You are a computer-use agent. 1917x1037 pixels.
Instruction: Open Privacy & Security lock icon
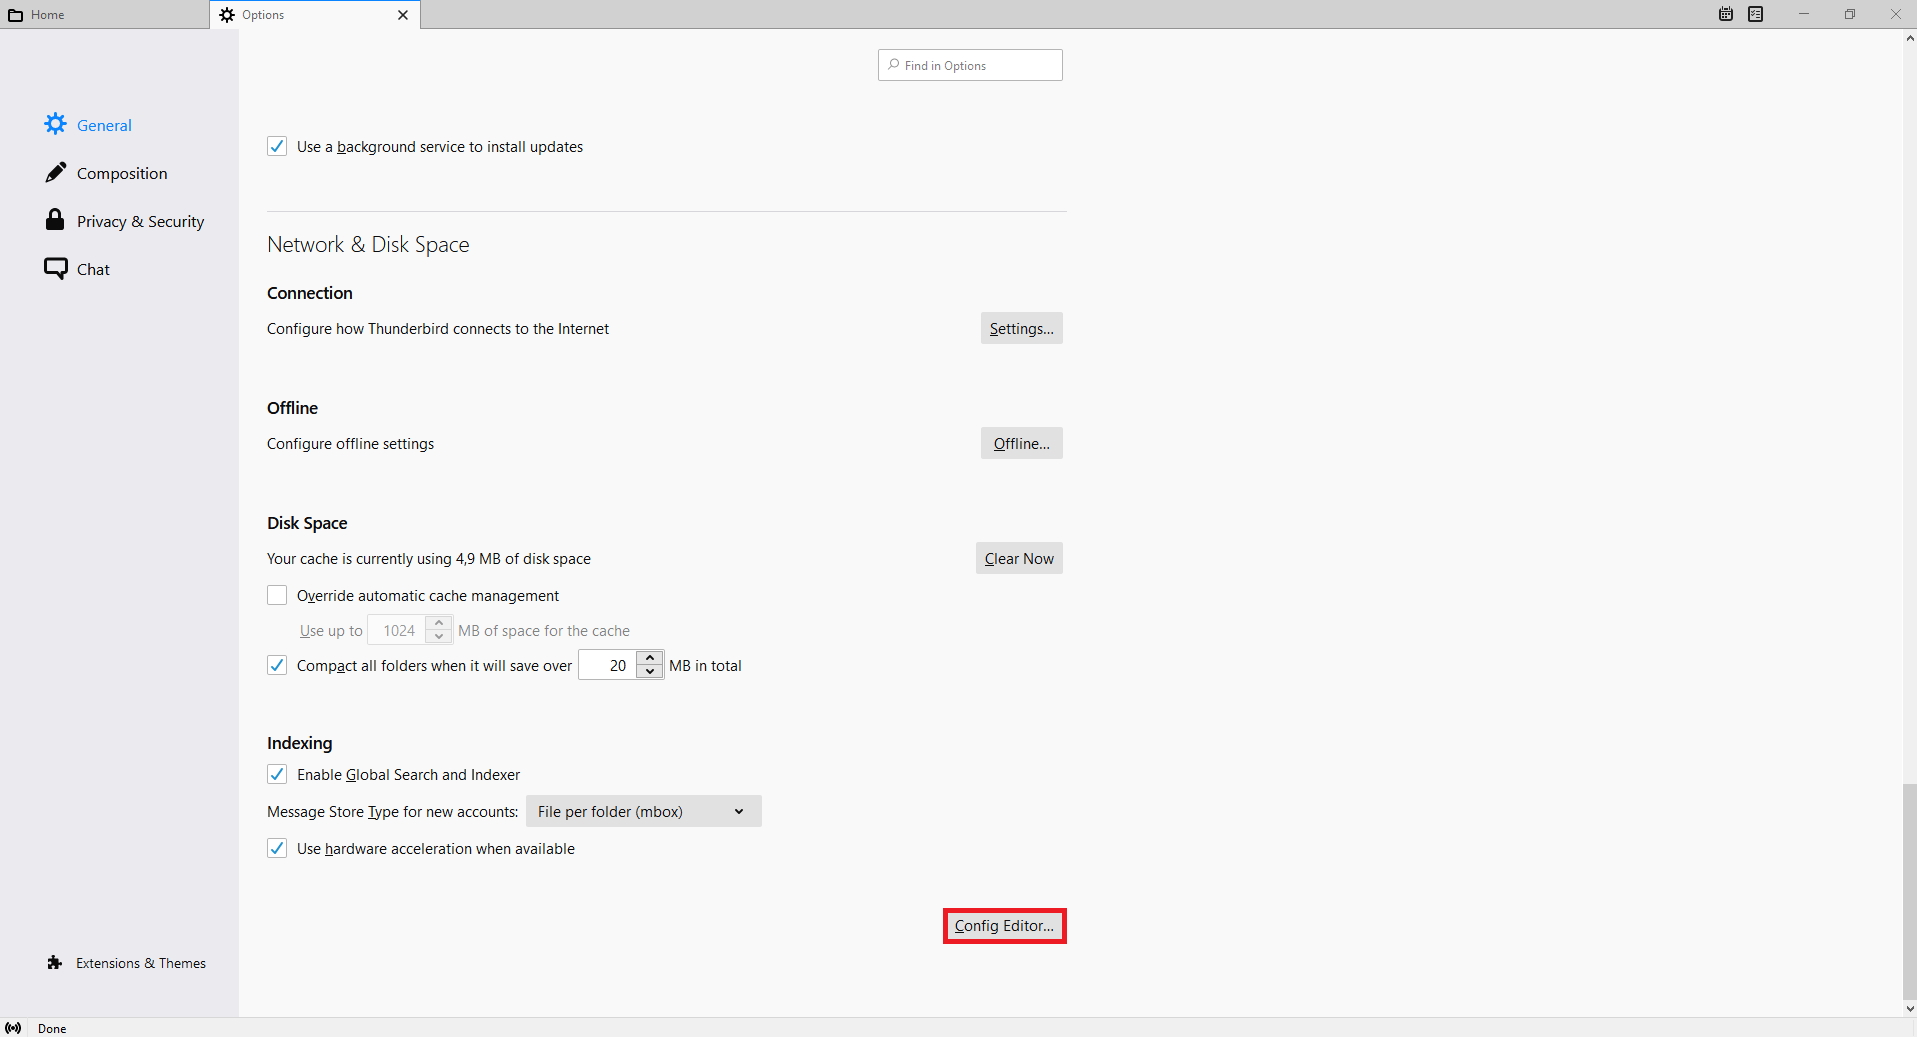[55, 220]
